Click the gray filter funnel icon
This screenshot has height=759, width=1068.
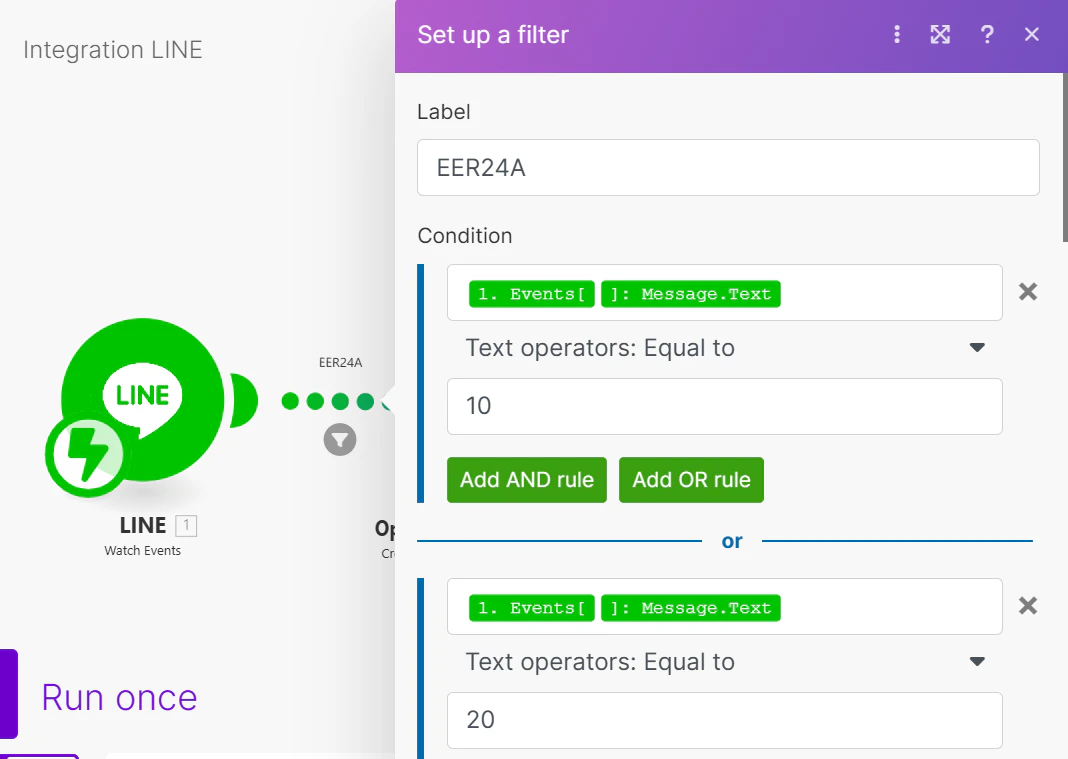340,439
